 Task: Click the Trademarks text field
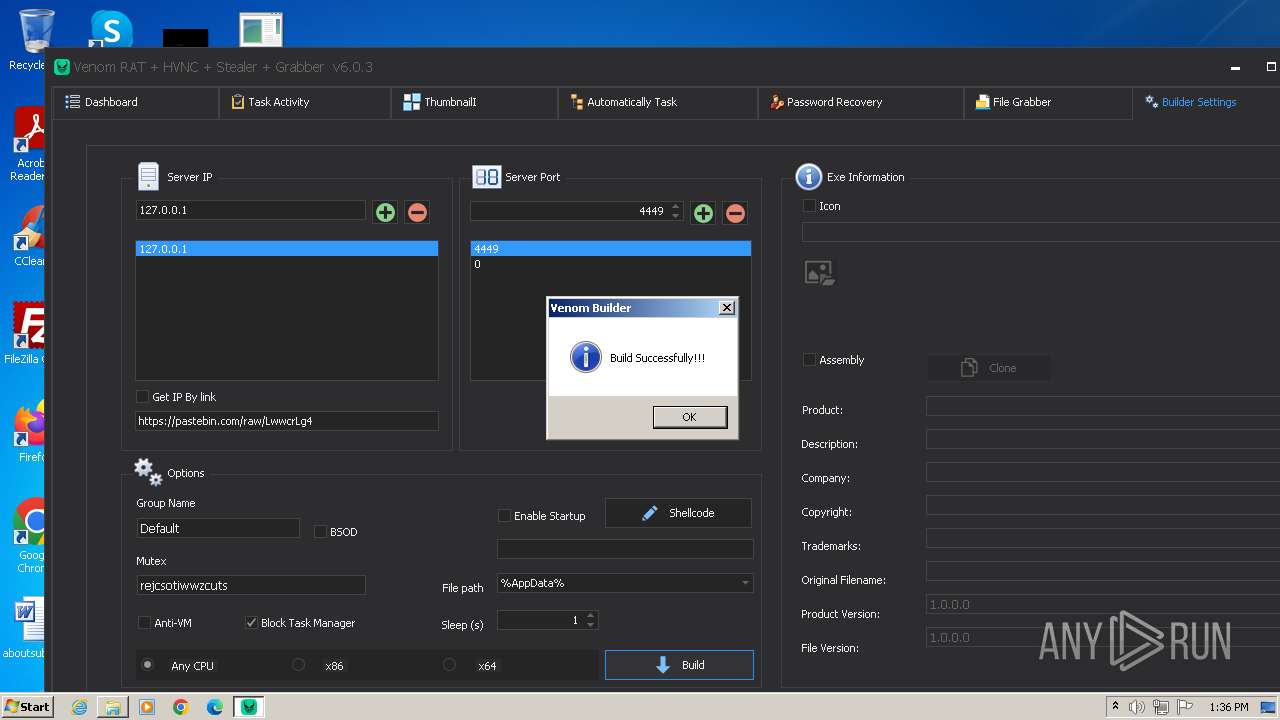pyautogui.click(x=1102, y=539)
